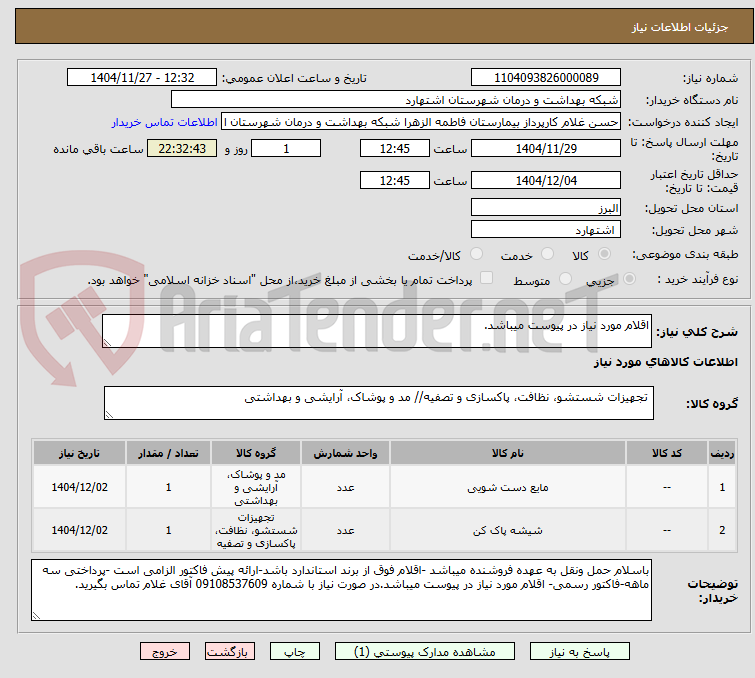Click the remaining time counter 22:32:43
755x678 pixels.
pyautogui.click(x=182, y=148)
